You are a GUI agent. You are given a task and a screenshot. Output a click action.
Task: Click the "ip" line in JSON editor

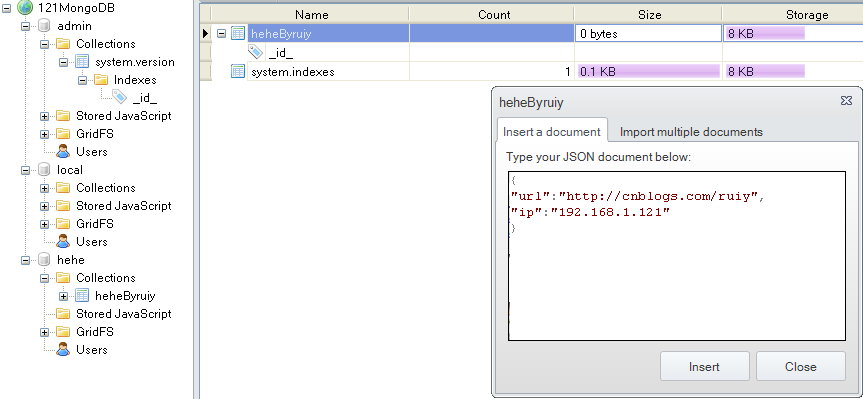[x=590, y=212]
